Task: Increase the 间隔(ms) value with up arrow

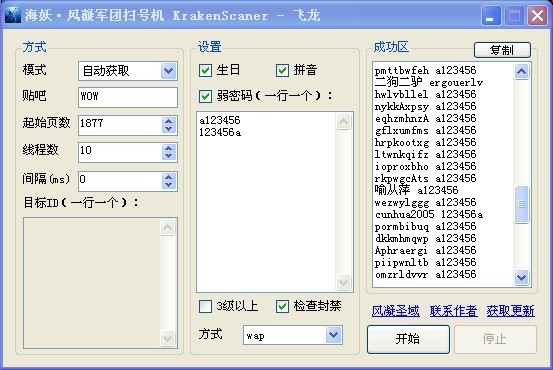Action: pos(169,177)
